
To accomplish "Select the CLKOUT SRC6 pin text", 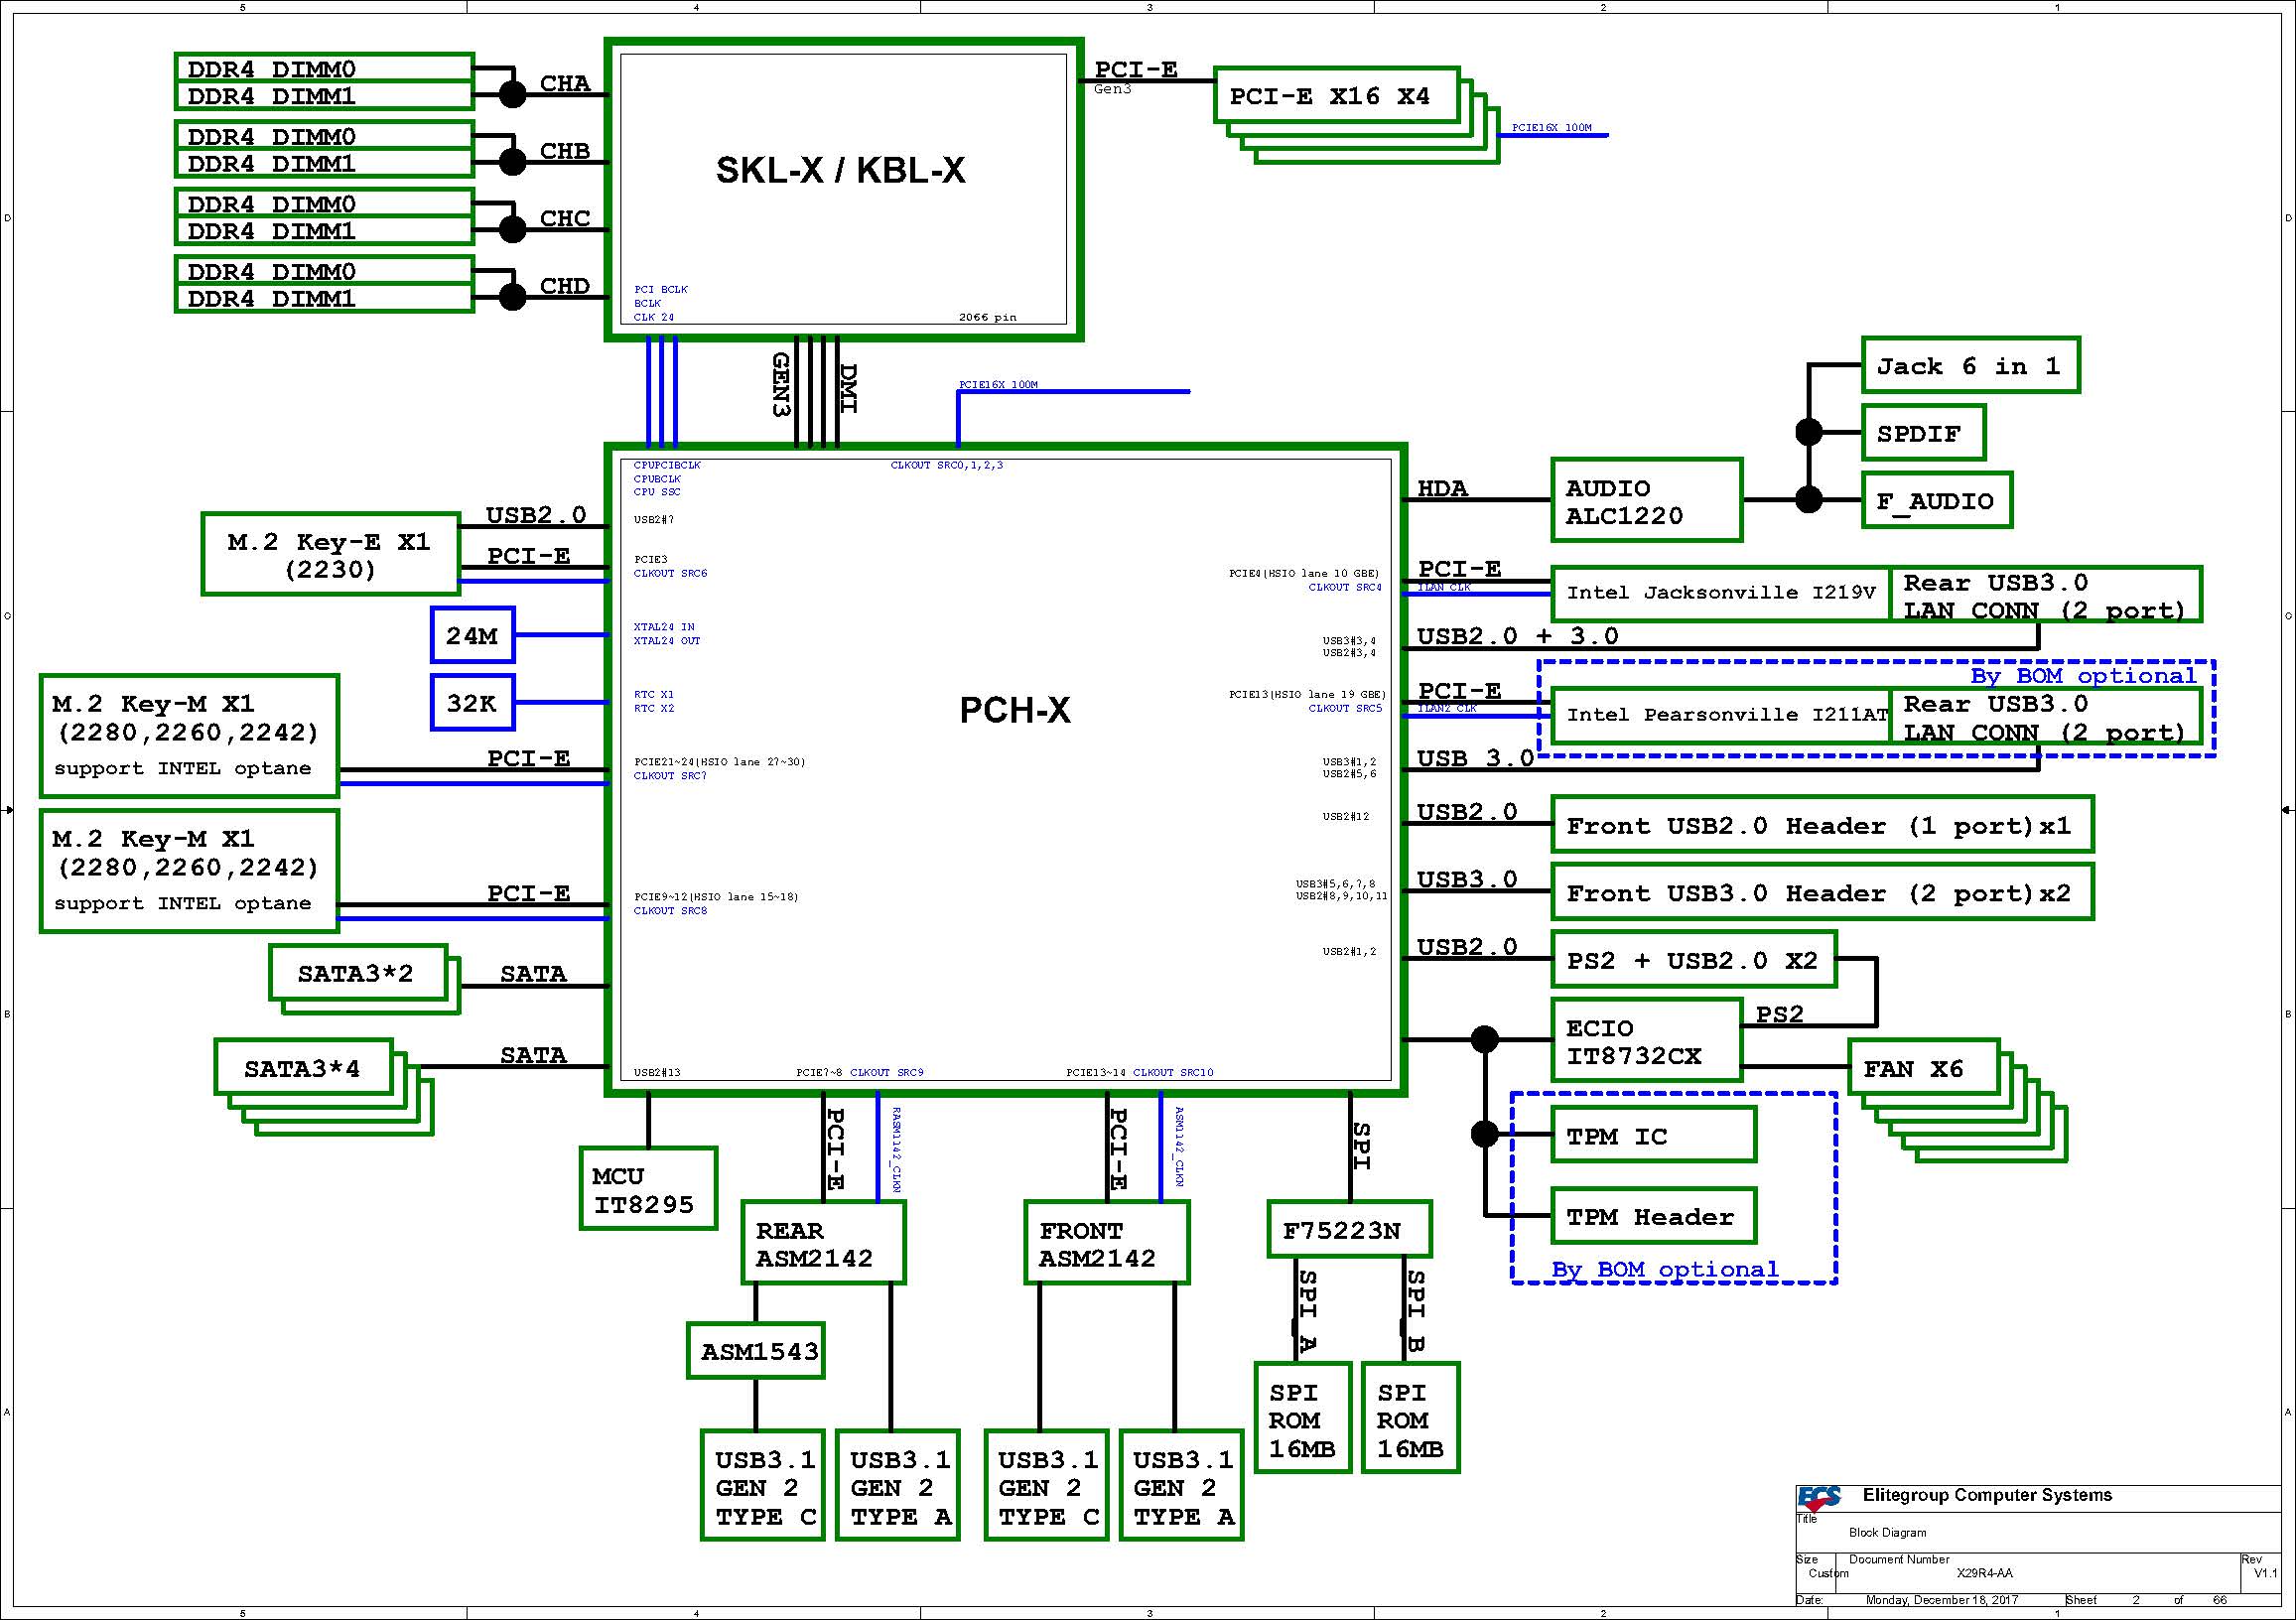I will tap(670, 573).
